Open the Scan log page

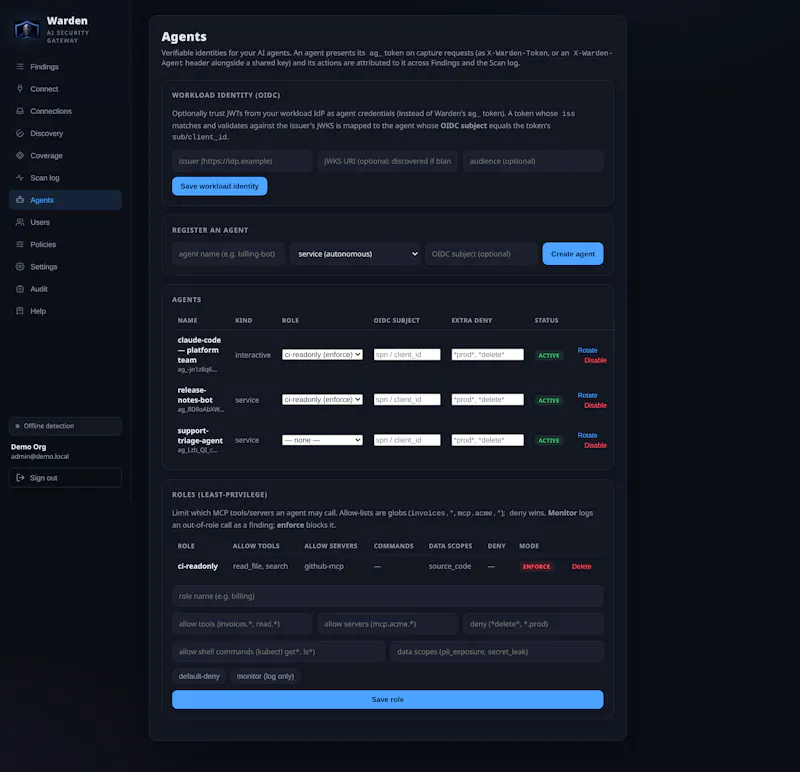click(65, 178)
